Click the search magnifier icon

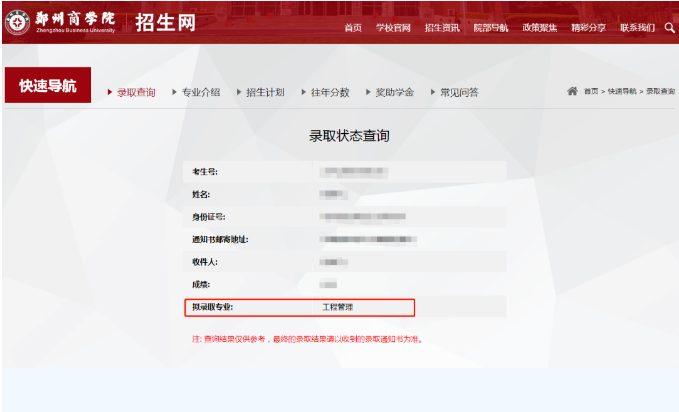(669, 27)
